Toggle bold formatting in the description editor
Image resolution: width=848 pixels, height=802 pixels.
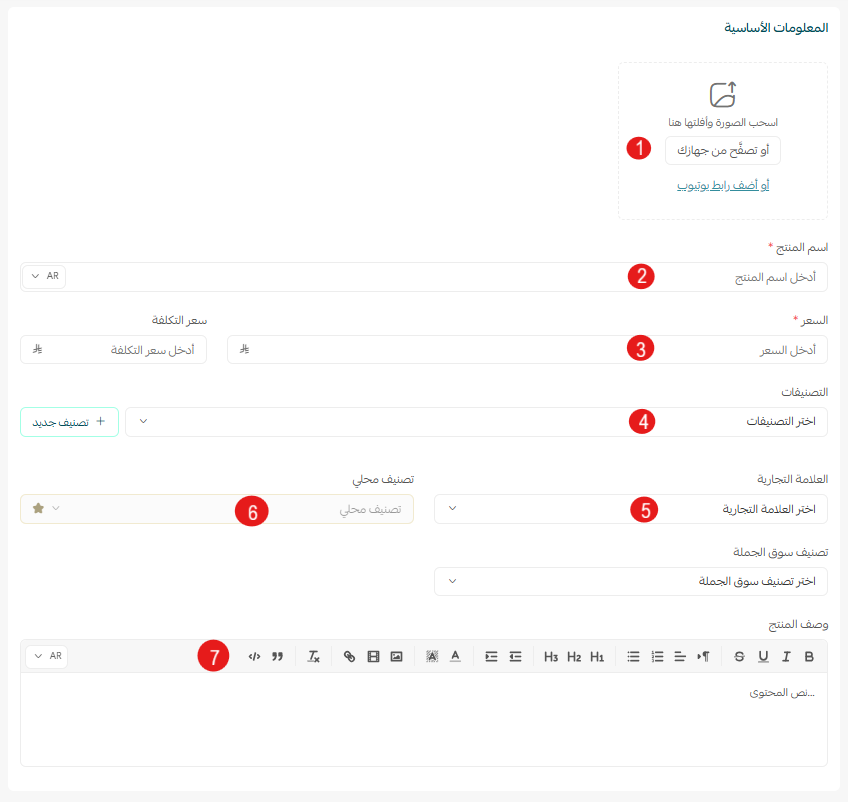click(x=808, y=657)
